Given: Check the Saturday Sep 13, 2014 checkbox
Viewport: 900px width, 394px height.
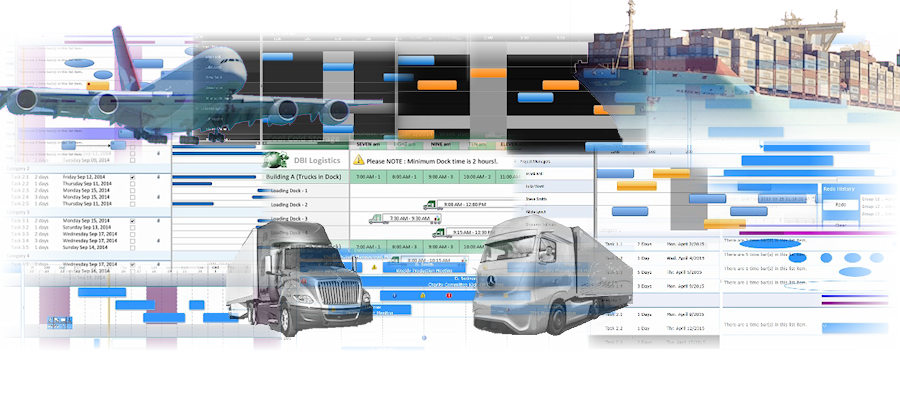Looking at the screenshot, I should (133, 227).
